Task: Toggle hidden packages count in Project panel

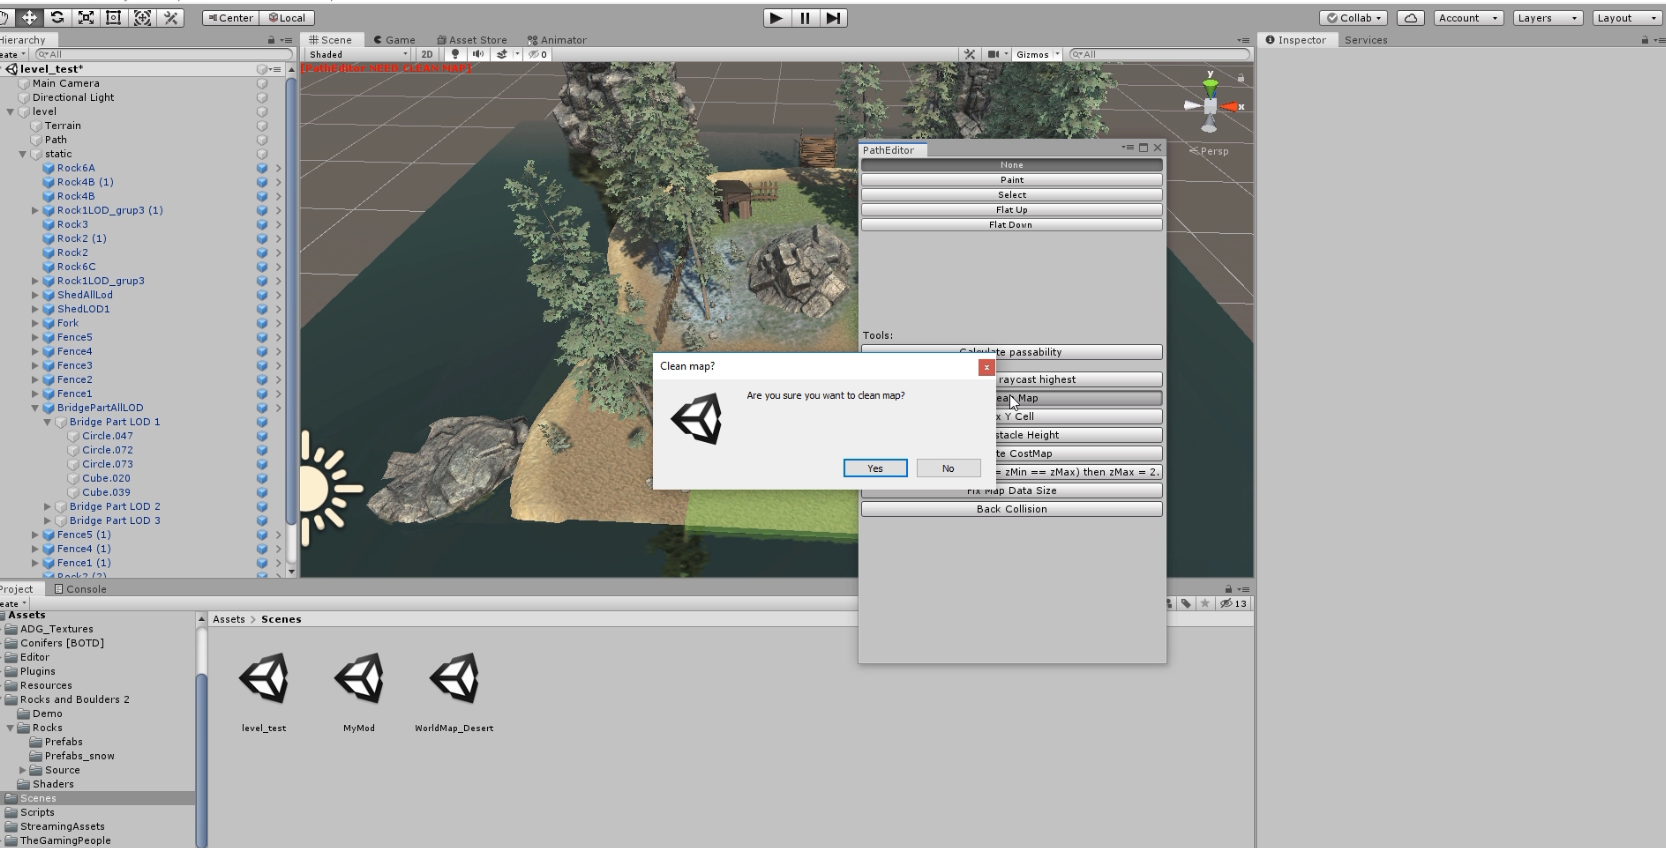Action: 1235,603
